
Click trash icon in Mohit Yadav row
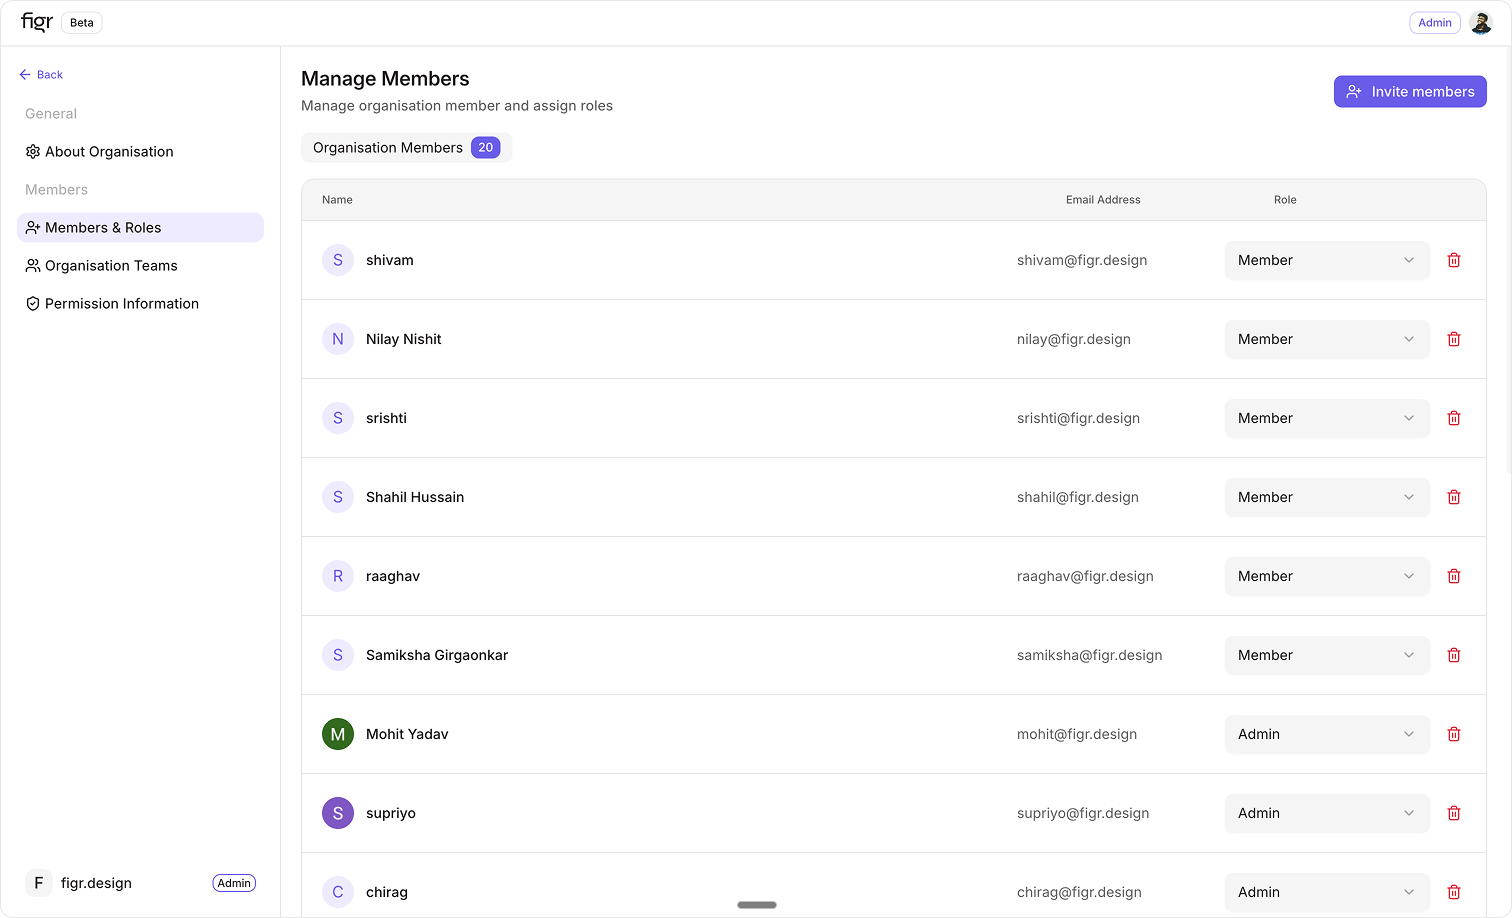click(1454, 734)
